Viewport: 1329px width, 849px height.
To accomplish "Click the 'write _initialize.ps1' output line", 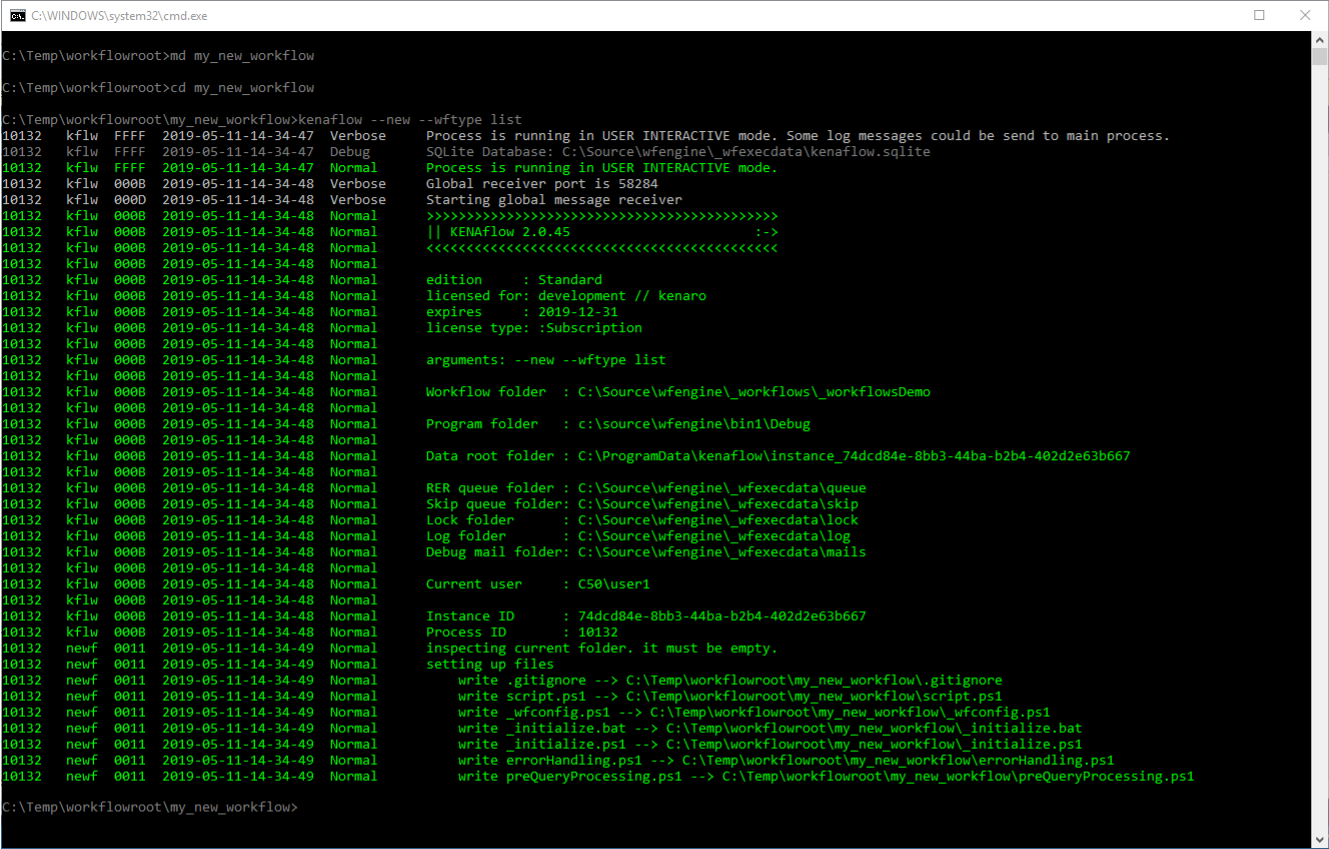I will click(x=770, y=744).
